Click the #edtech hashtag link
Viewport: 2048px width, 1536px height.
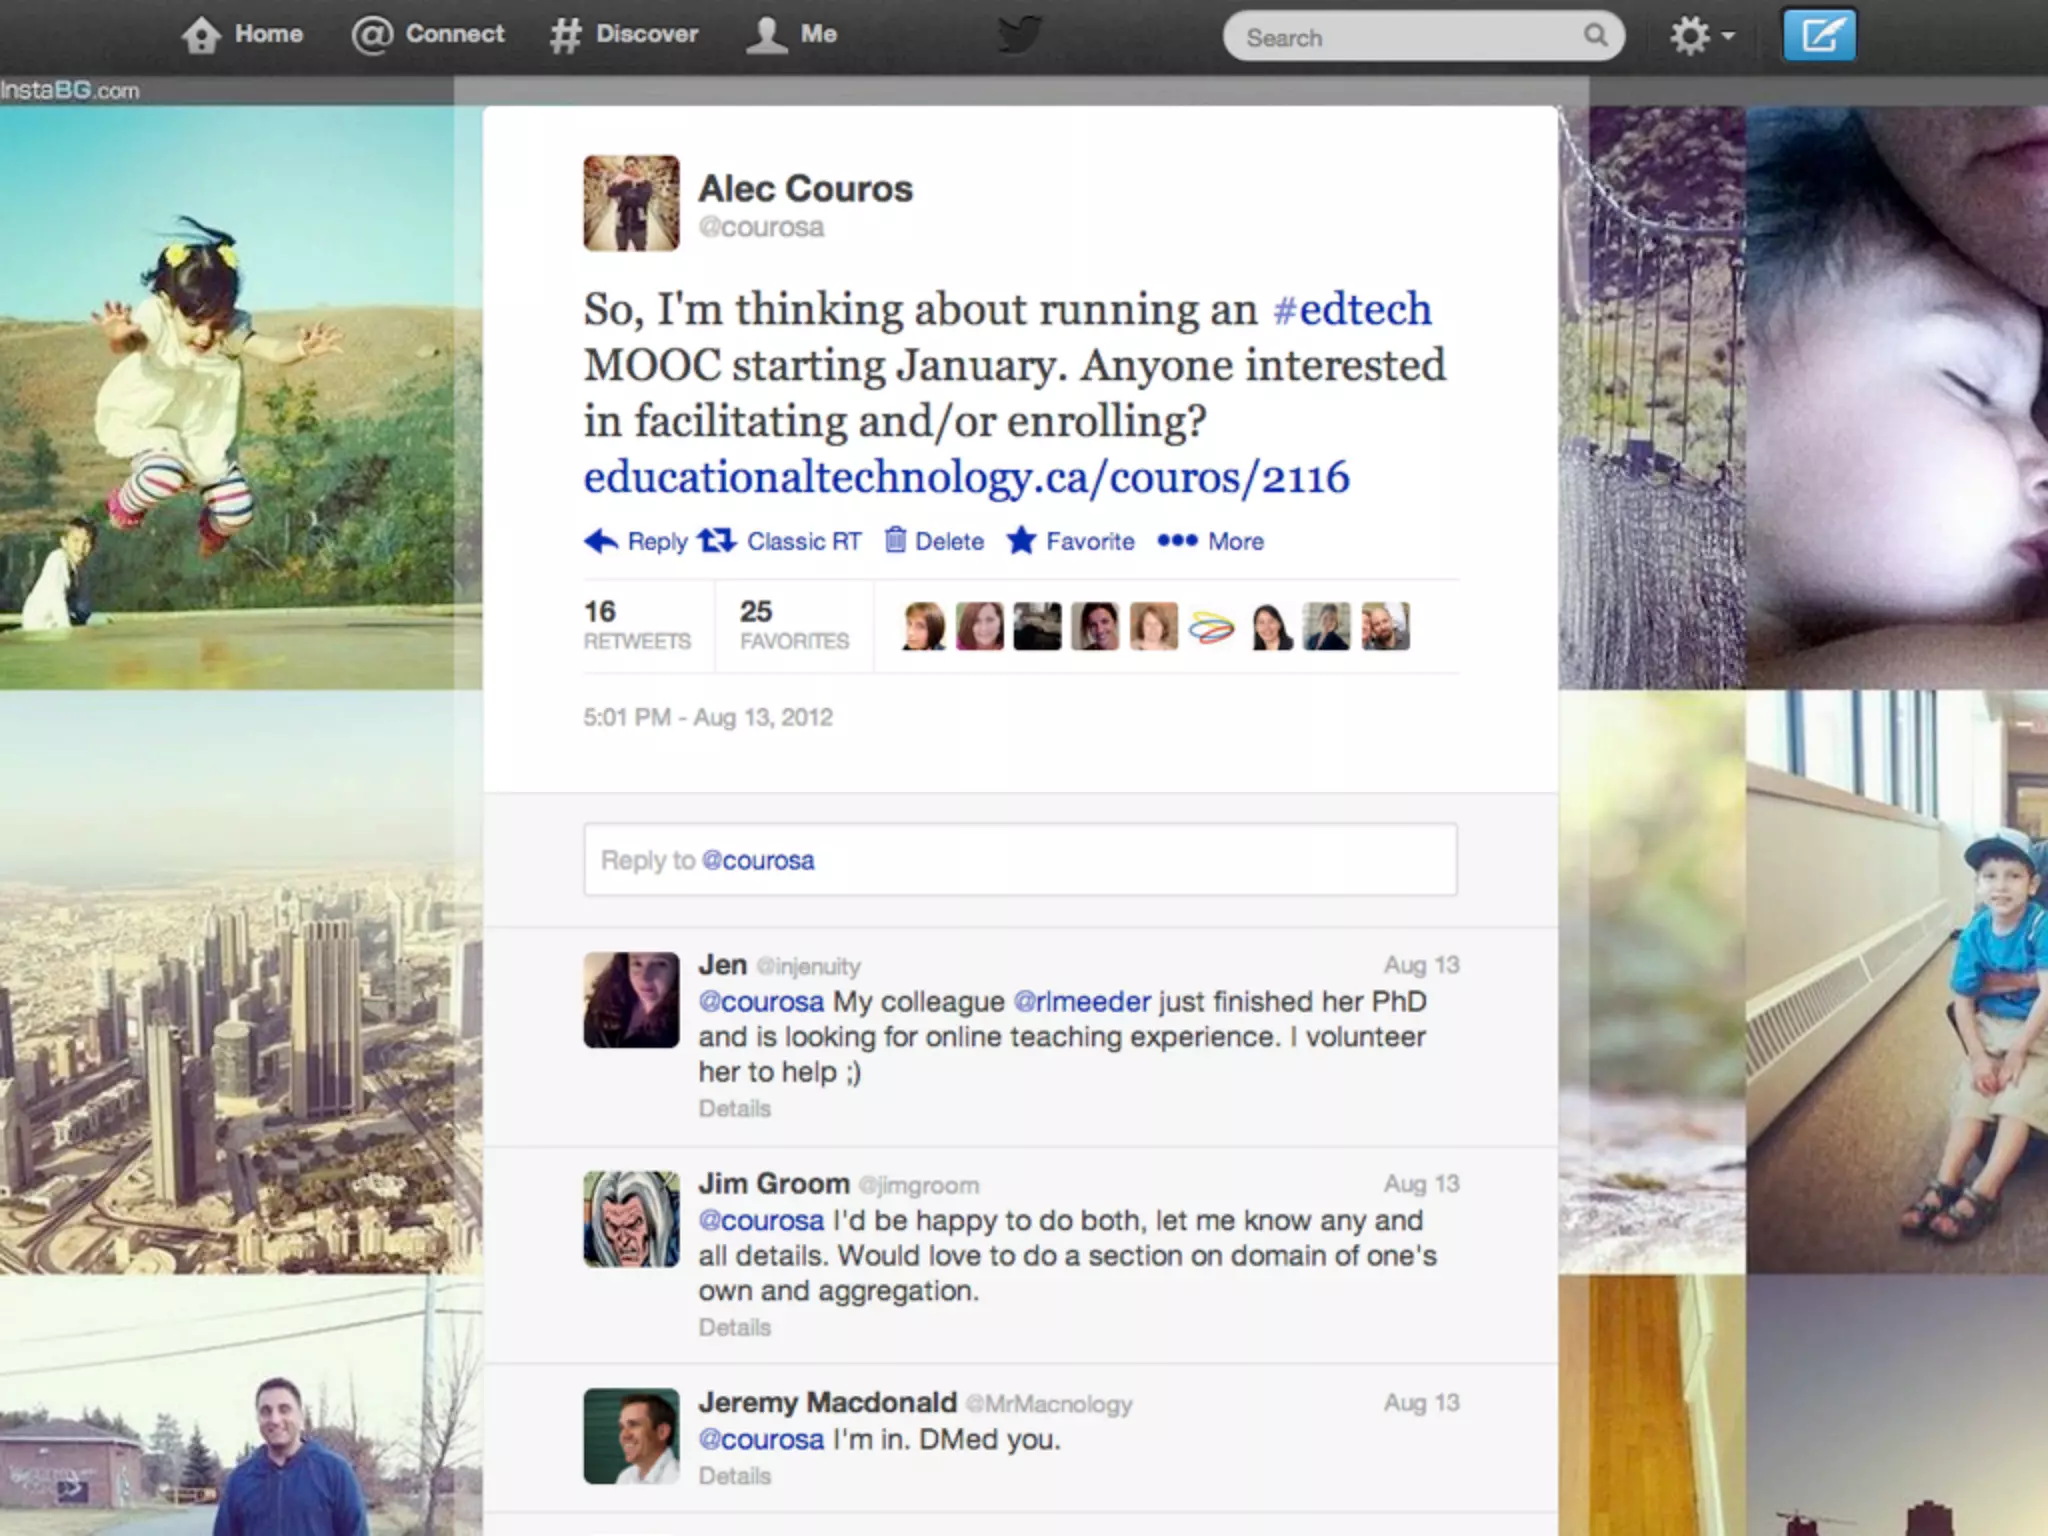pos(1351,308)
